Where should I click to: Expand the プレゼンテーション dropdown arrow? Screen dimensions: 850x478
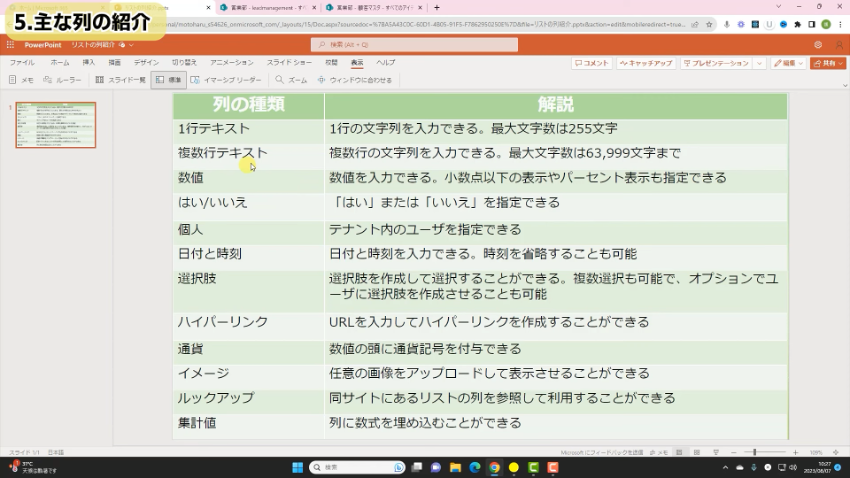[758, 63]
